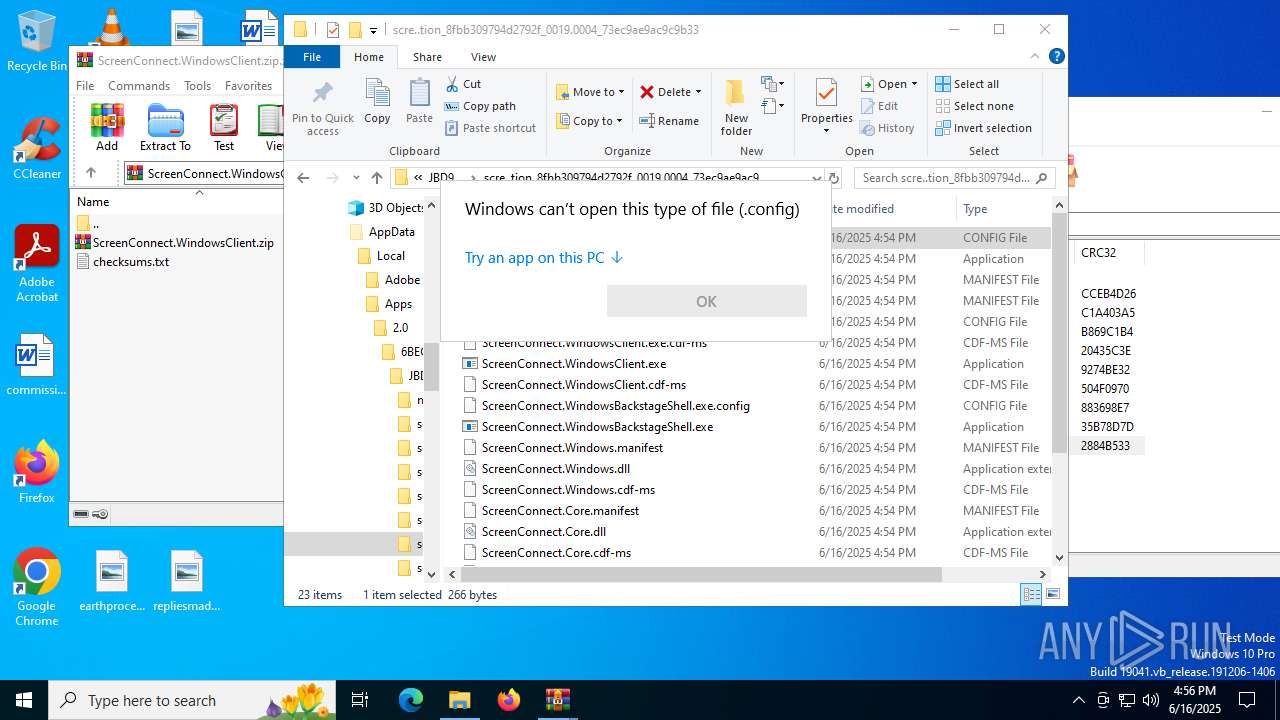The height and width of the screenshot is (720, 1280).
Task: Click Invert selection in ribbon
Action: pyautogui.click(x=983, y=128)
